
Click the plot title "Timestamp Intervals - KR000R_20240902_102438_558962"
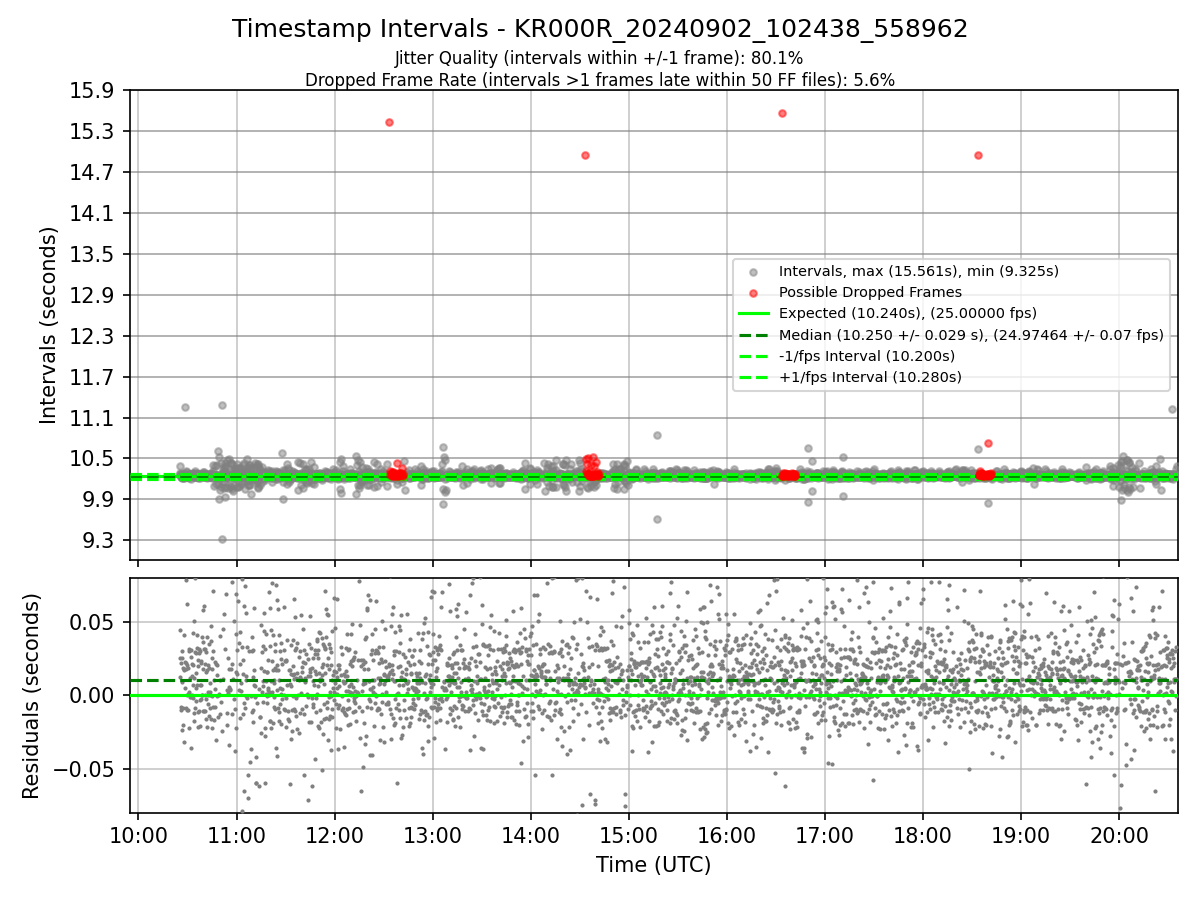600,29
